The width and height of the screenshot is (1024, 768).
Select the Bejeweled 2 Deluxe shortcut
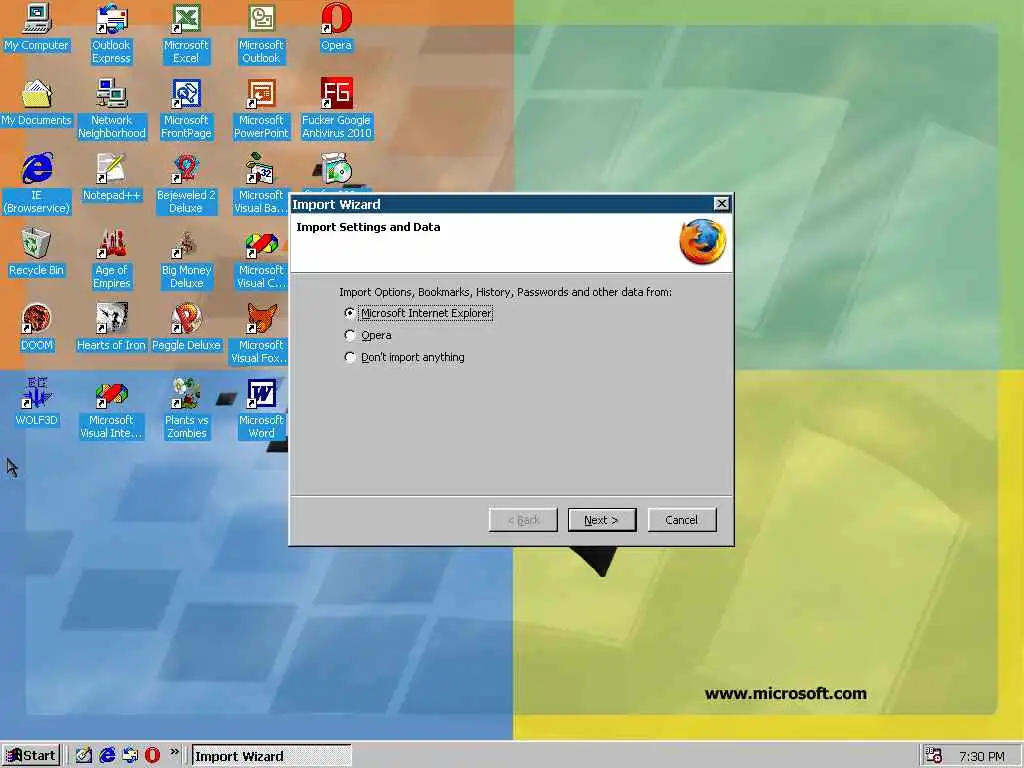186,184
